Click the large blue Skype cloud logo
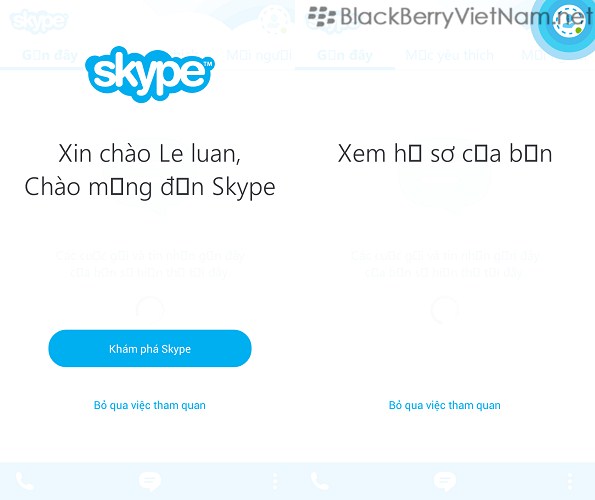595x500 pixels. 150,74
